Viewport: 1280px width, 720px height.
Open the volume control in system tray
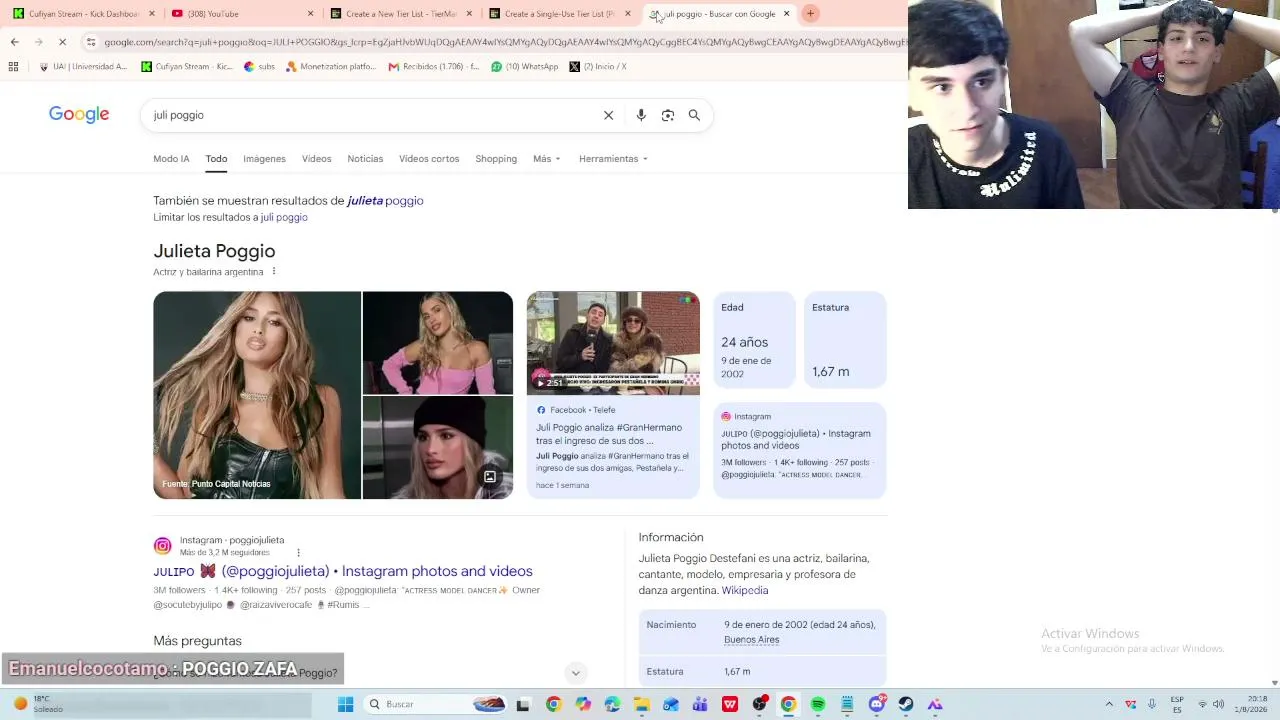pyautogui.click(x=1218, y=704)
